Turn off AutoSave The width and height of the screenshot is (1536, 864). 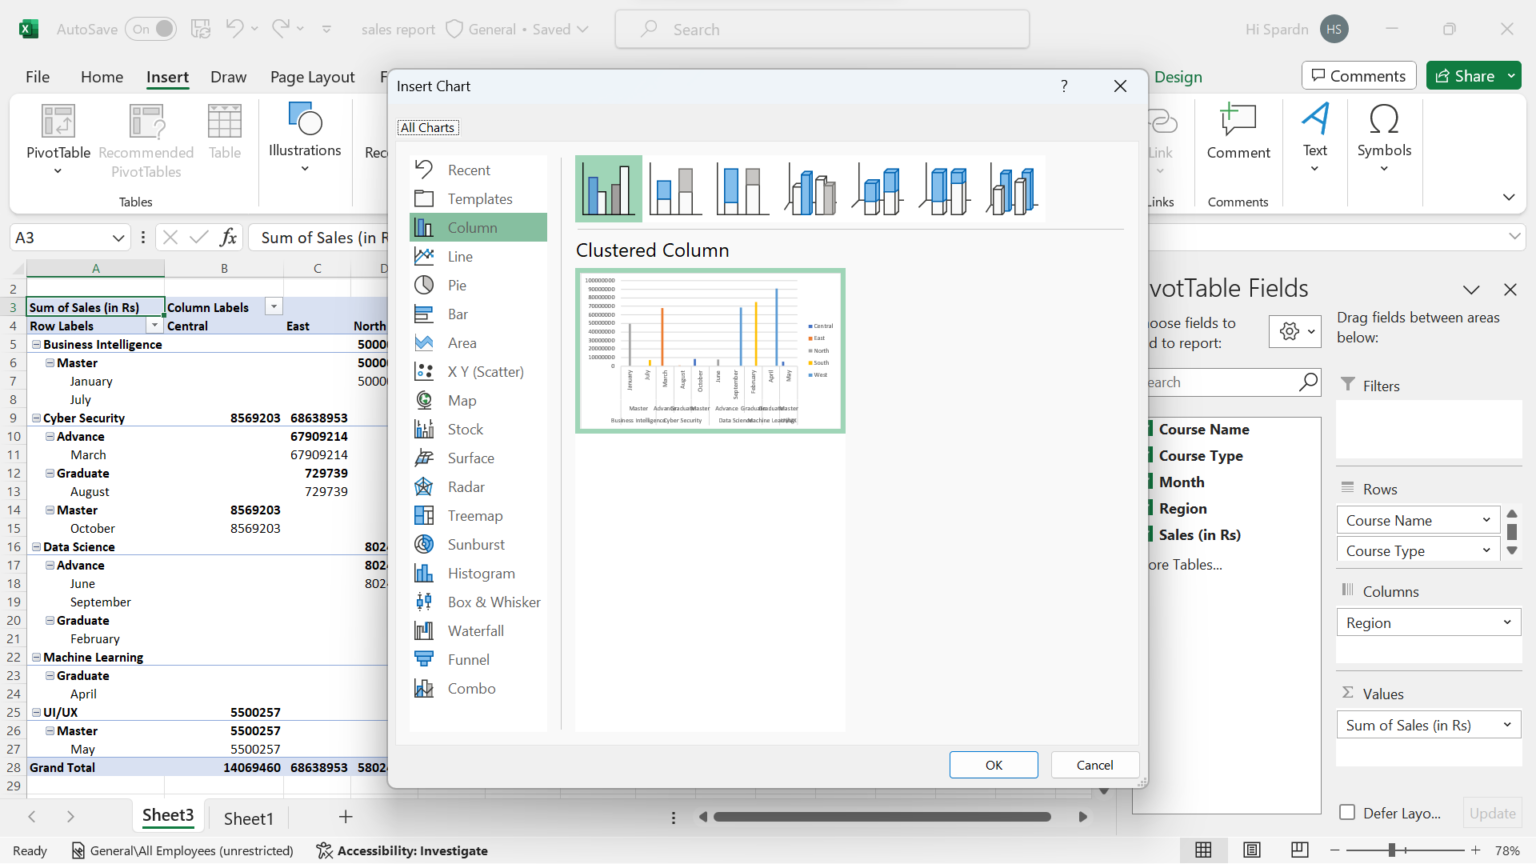[150, 29]
